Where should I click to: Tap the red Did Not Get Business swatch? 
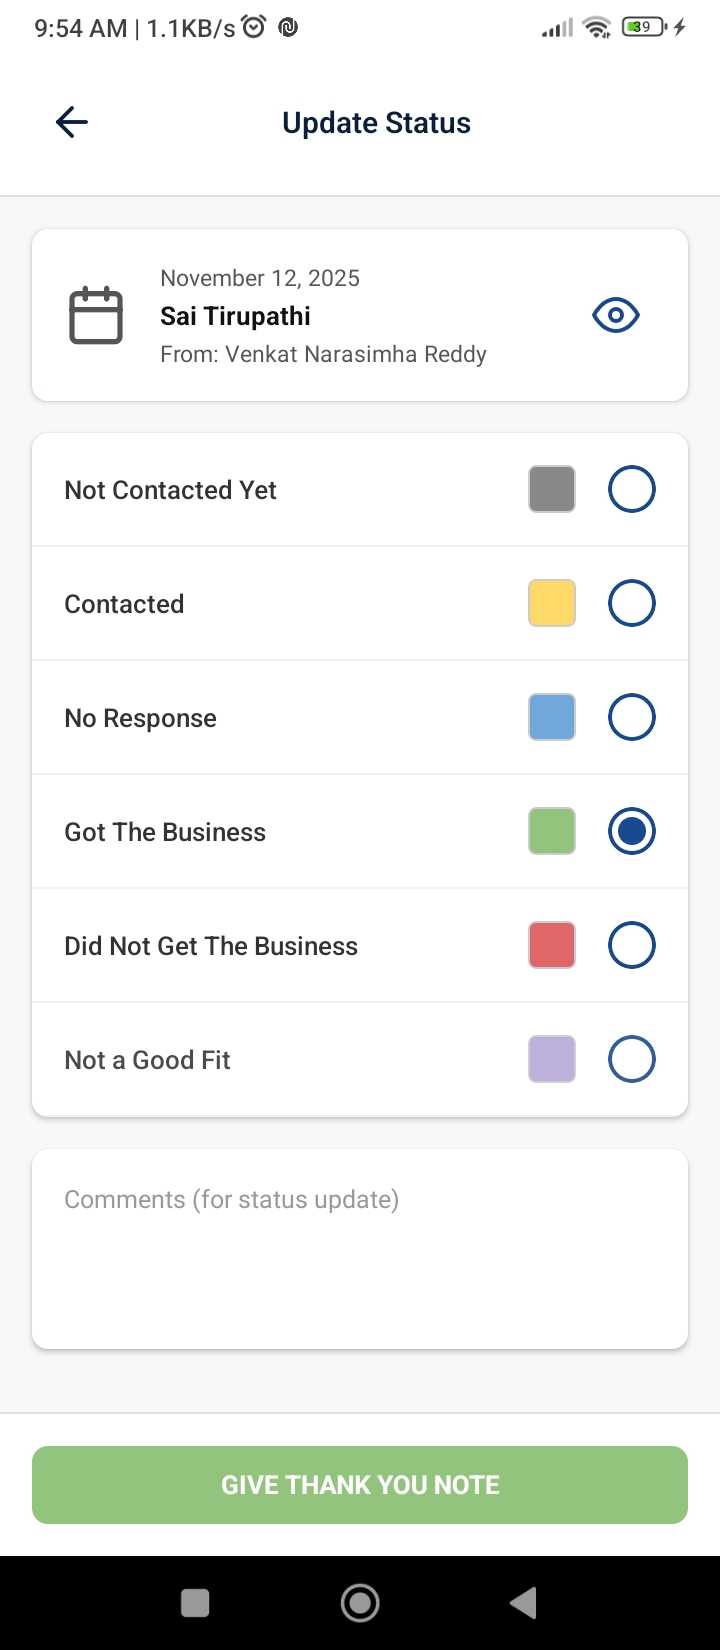point(552,946)
